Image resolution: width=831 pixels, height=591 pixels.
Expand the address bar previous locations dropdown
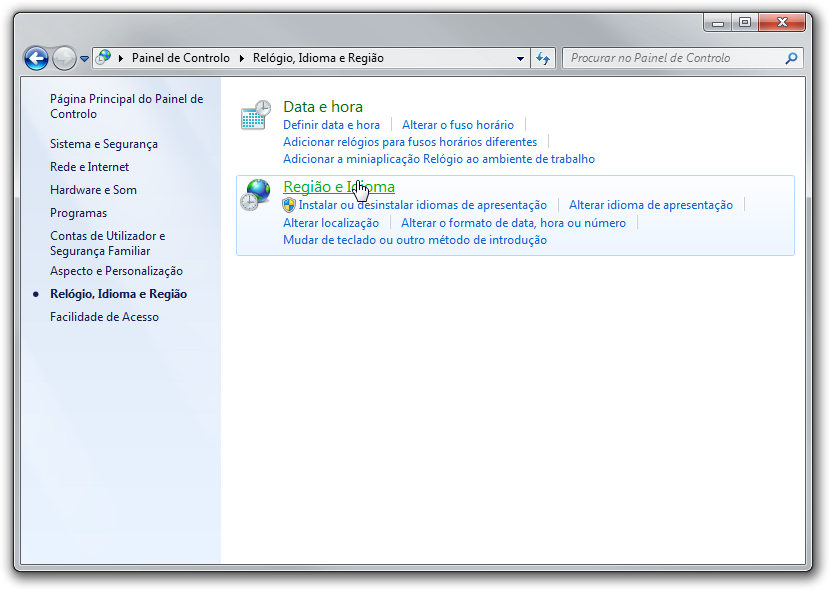[520, 58]
